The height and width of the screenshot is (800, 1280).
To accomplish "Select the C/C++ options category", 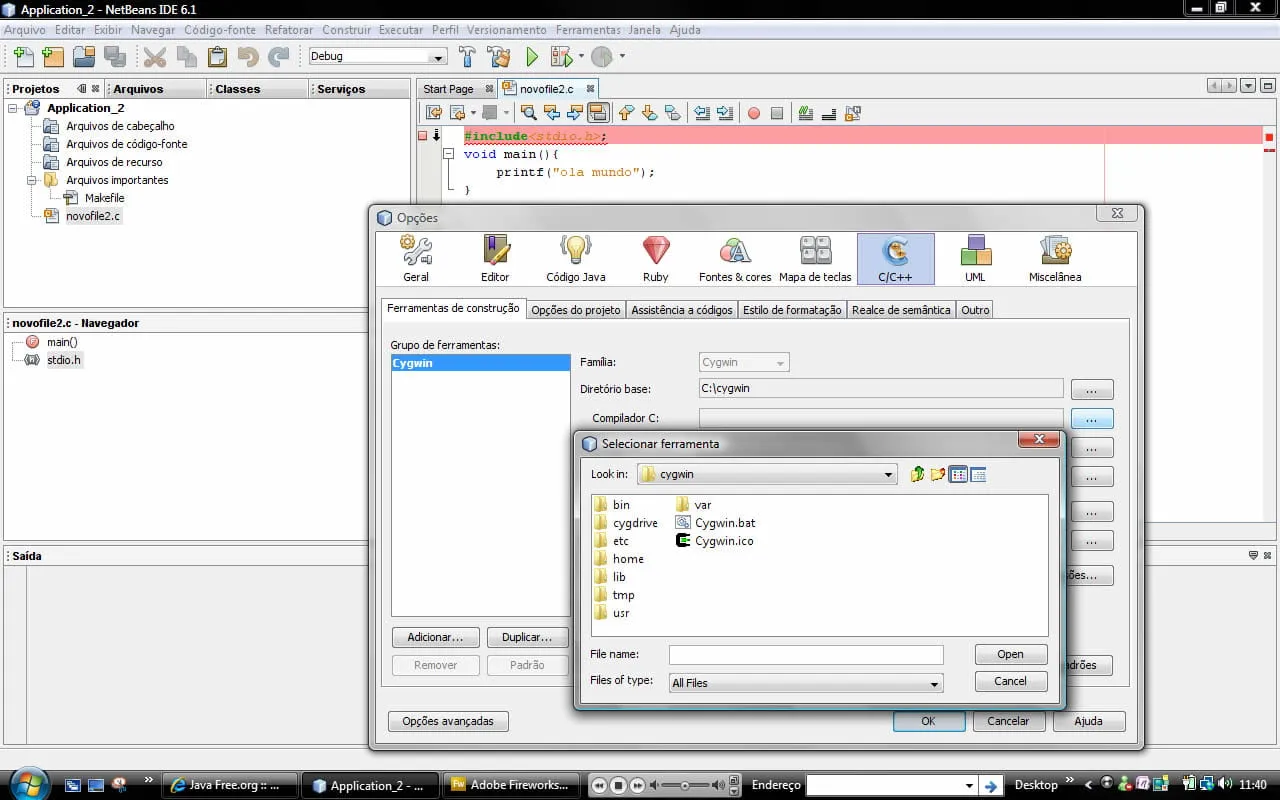I will (896, 259).
